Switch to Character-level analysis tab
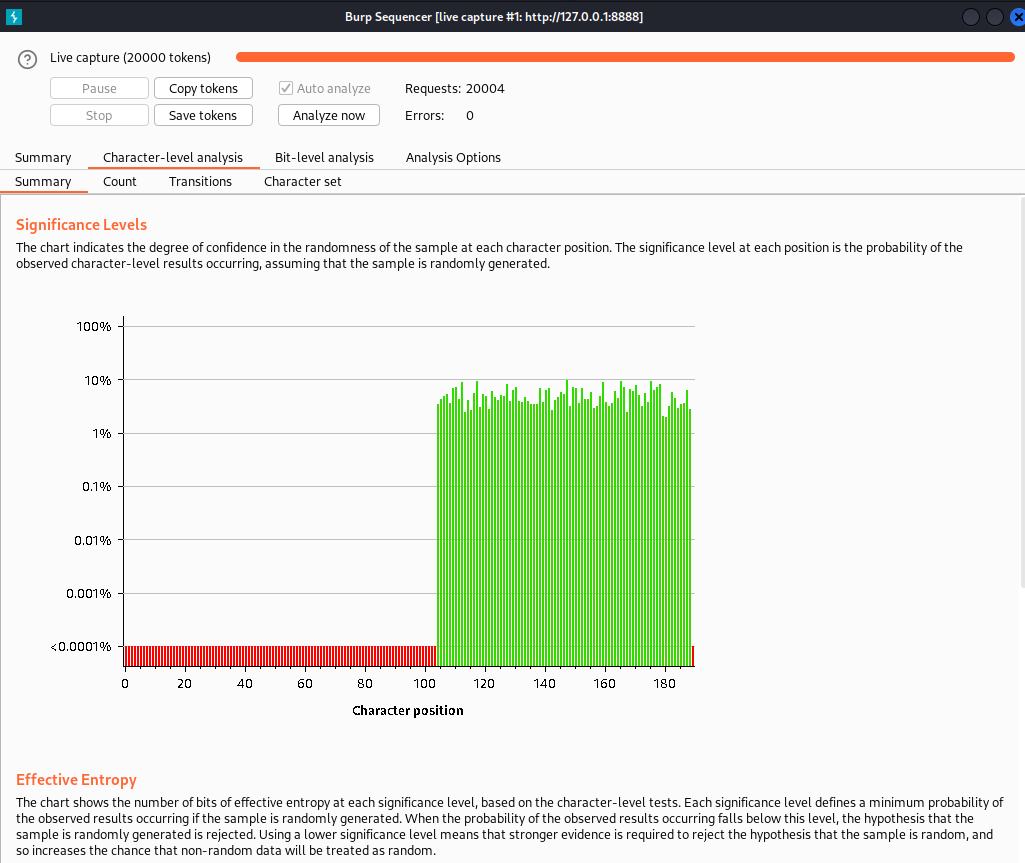 173,158
